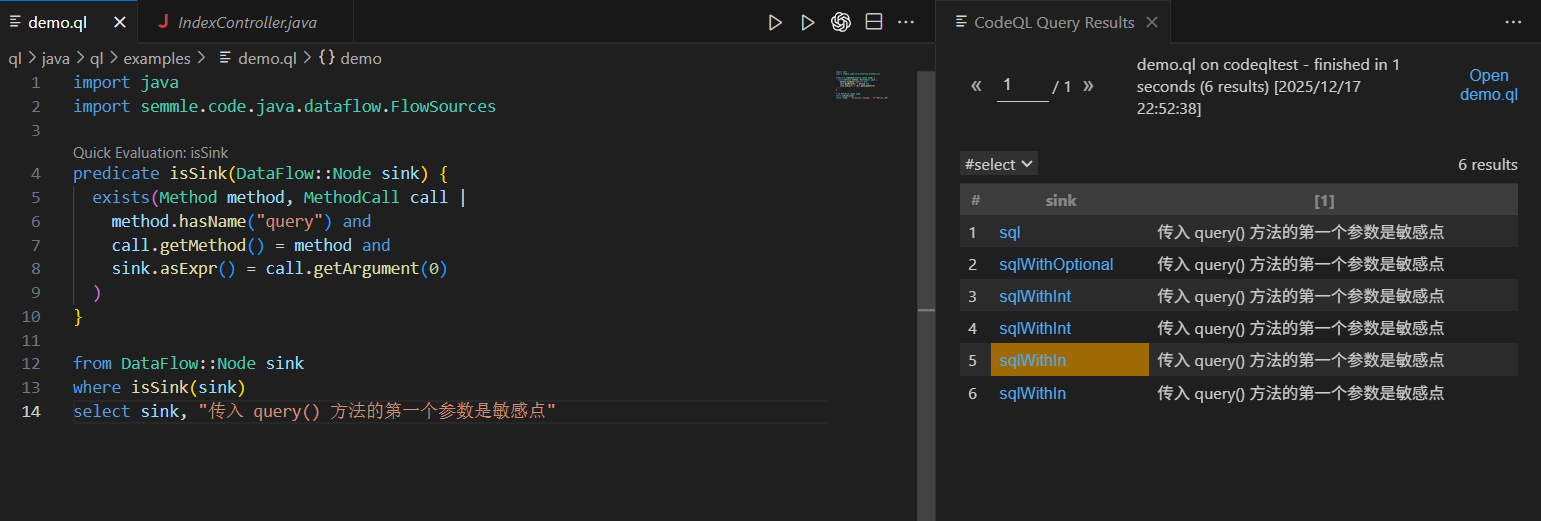The width and height of the screenshot is (1541, 521).
Task: Click the second run icon beside the ChatGPT icon
Action: pos(807,22)
